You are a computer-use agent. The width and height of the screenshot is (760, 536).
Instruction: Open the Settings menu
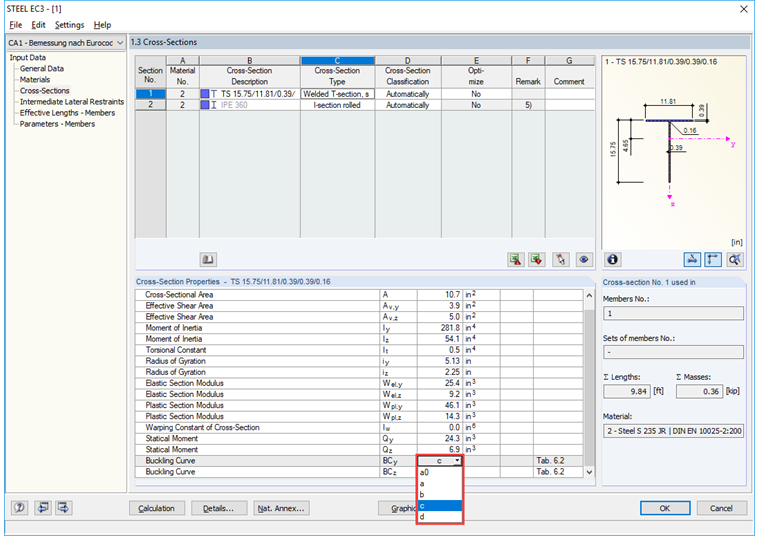coord(69,25)
